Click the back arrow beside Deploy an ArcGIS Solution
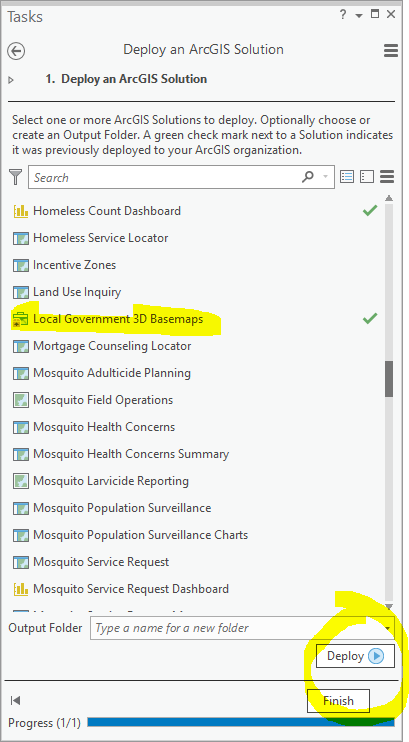 17,51
